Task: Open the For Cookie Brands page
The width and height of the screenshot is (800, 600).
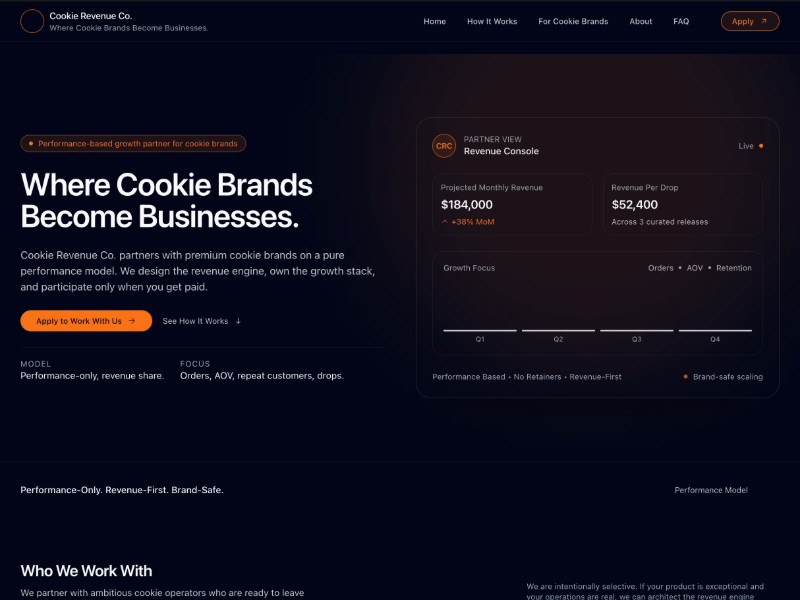Action: (573, 21)
